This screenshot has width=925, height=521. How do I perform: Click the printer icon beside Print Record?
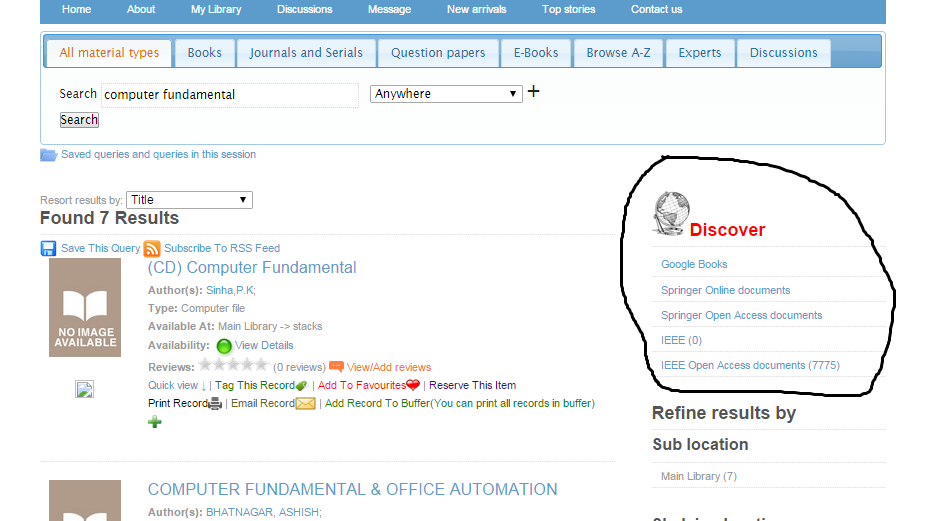215,404
